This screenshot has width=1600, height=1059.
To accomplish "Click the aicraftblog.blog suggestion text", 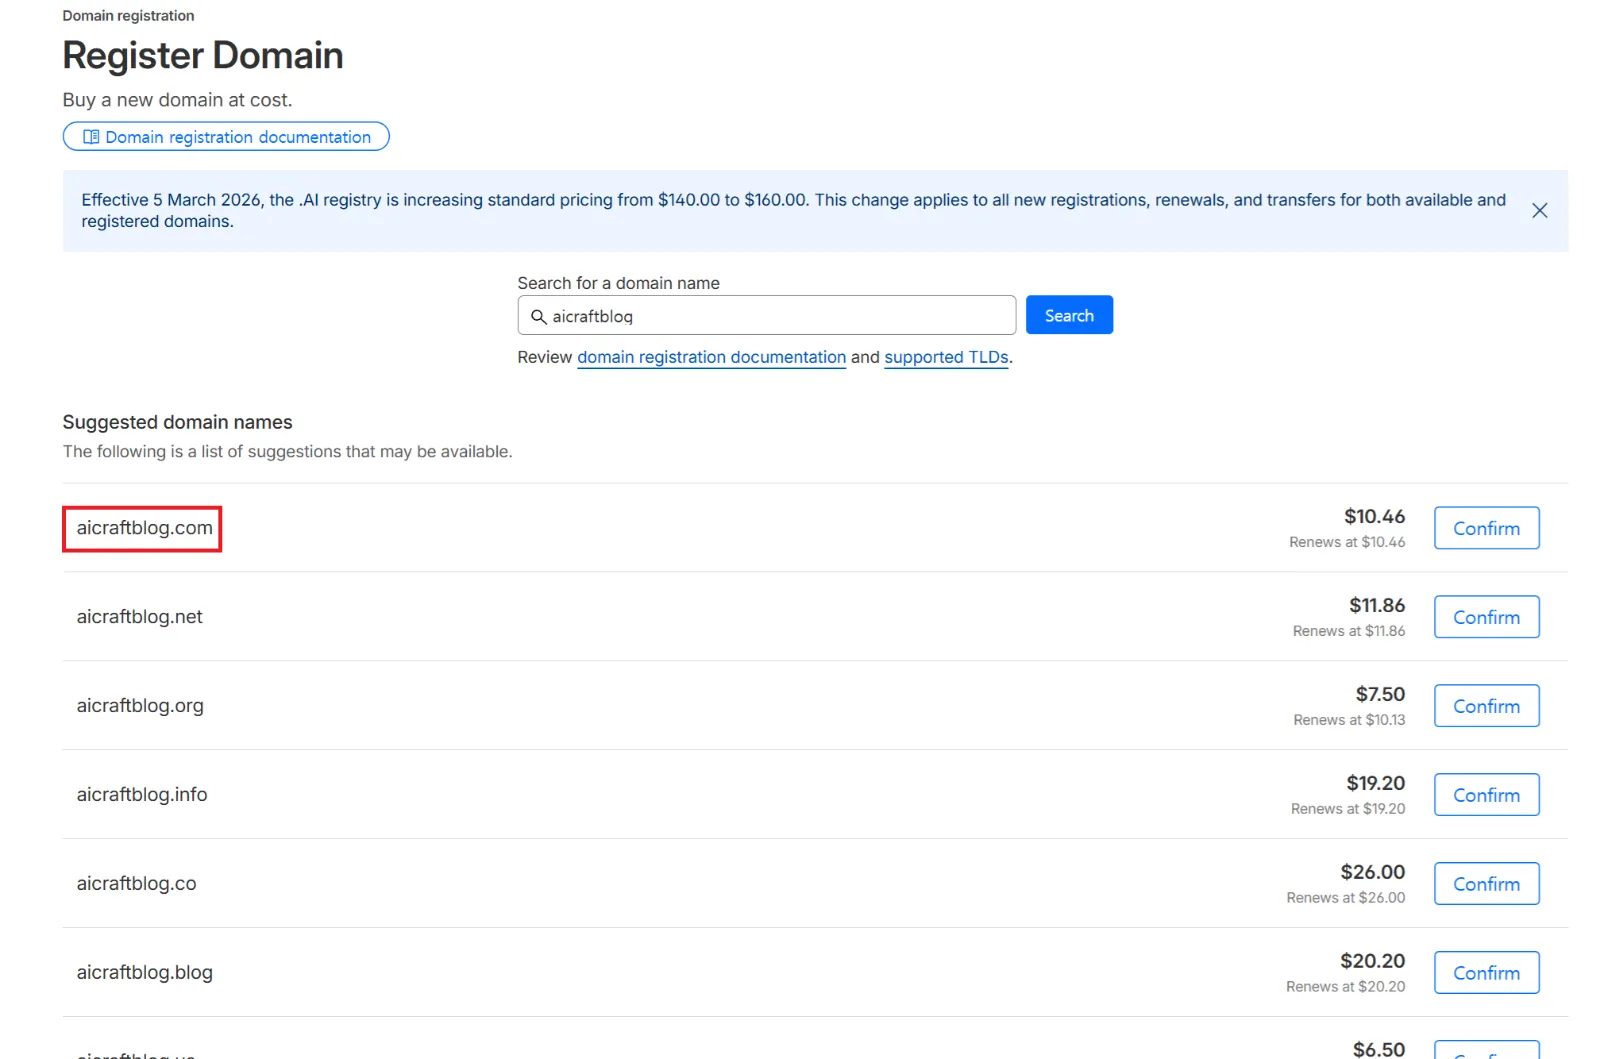I will click(144, 973).
